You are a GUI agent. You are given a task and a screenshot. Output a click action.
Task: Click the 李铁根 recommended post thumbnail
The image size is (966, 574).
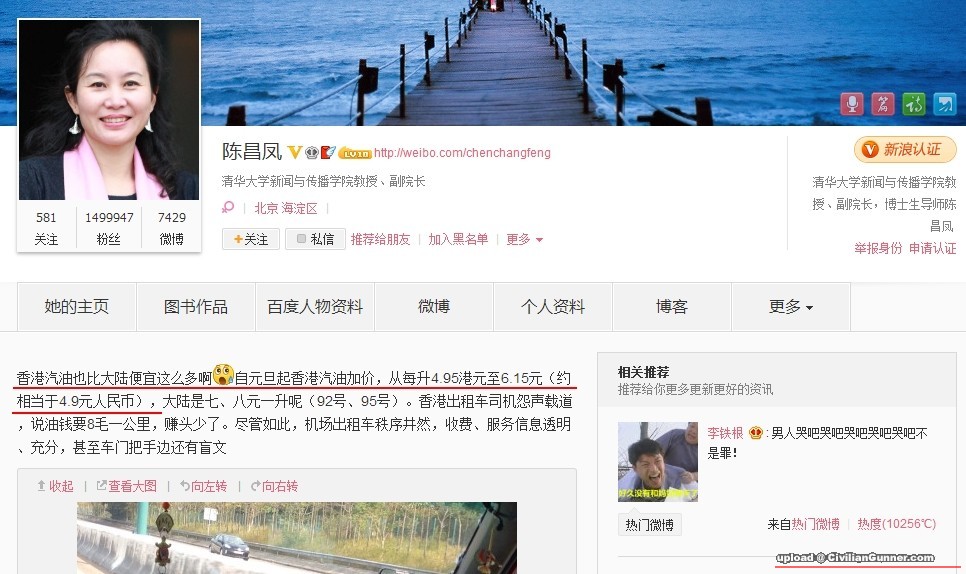pyautogui.click(x=658, y=461)
